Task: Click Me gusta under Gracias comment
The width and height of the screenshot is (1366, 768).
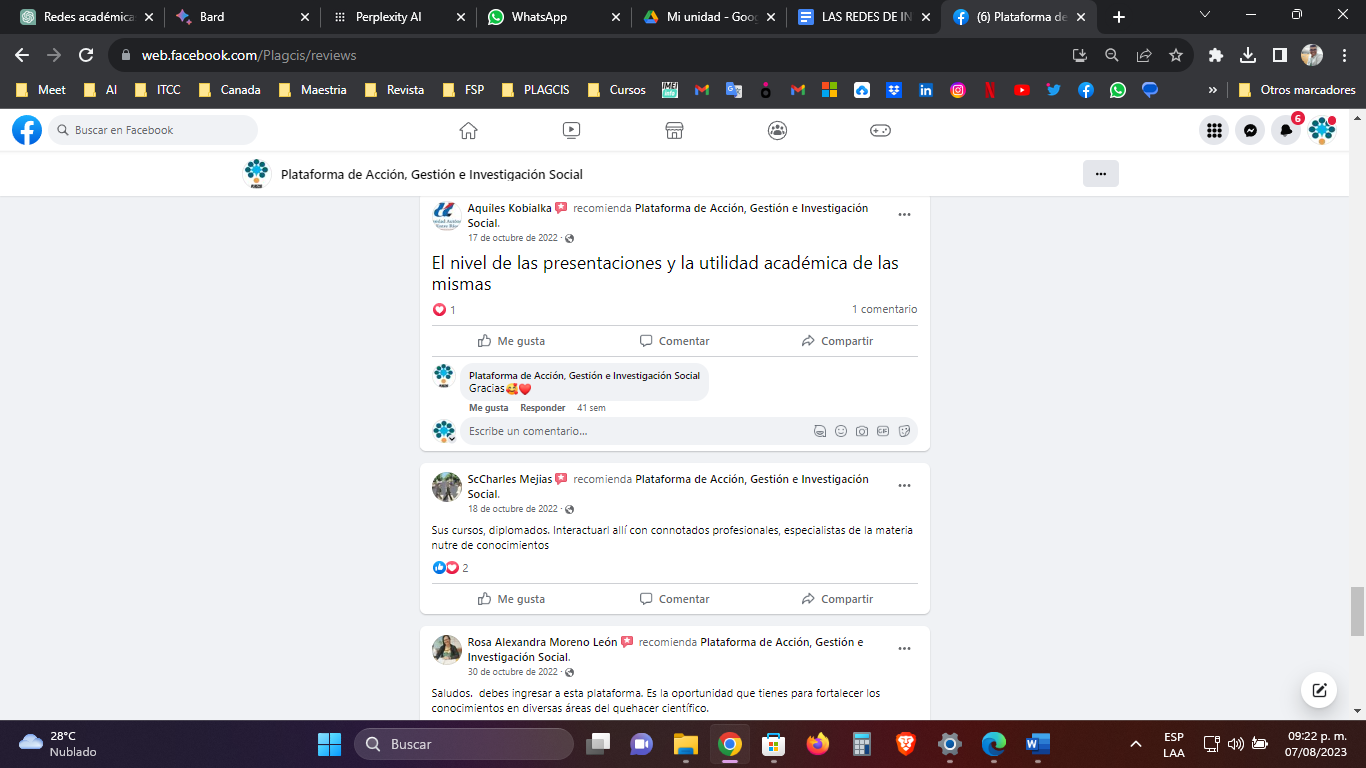Action: coord(489,408)
